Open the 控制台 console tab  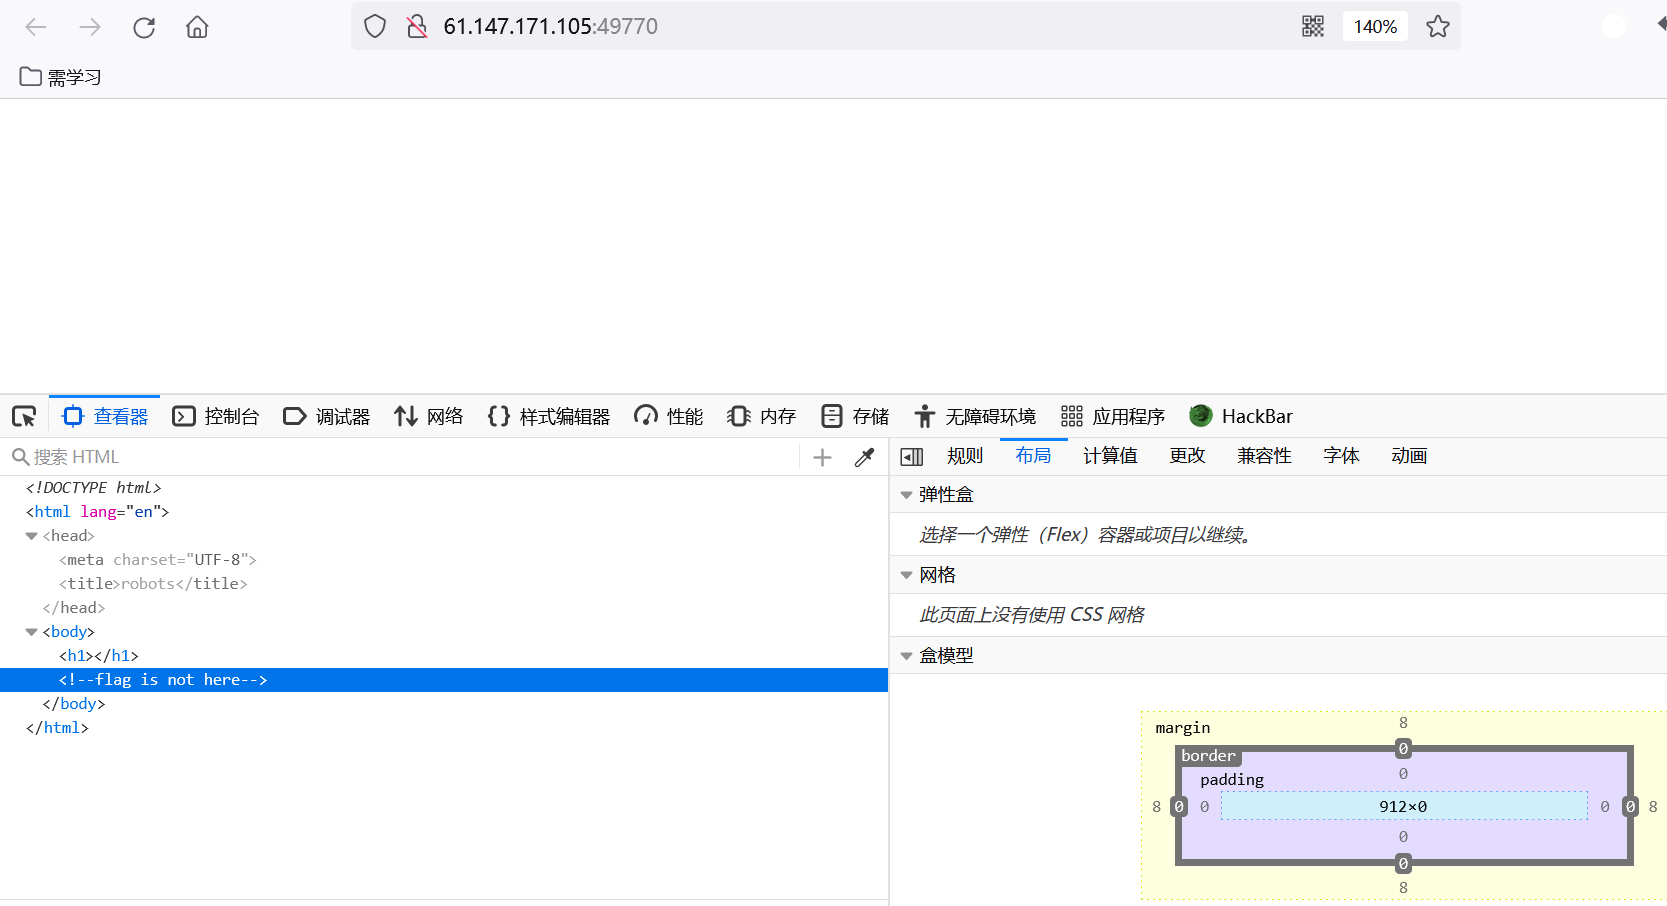[x=216, y=416]
